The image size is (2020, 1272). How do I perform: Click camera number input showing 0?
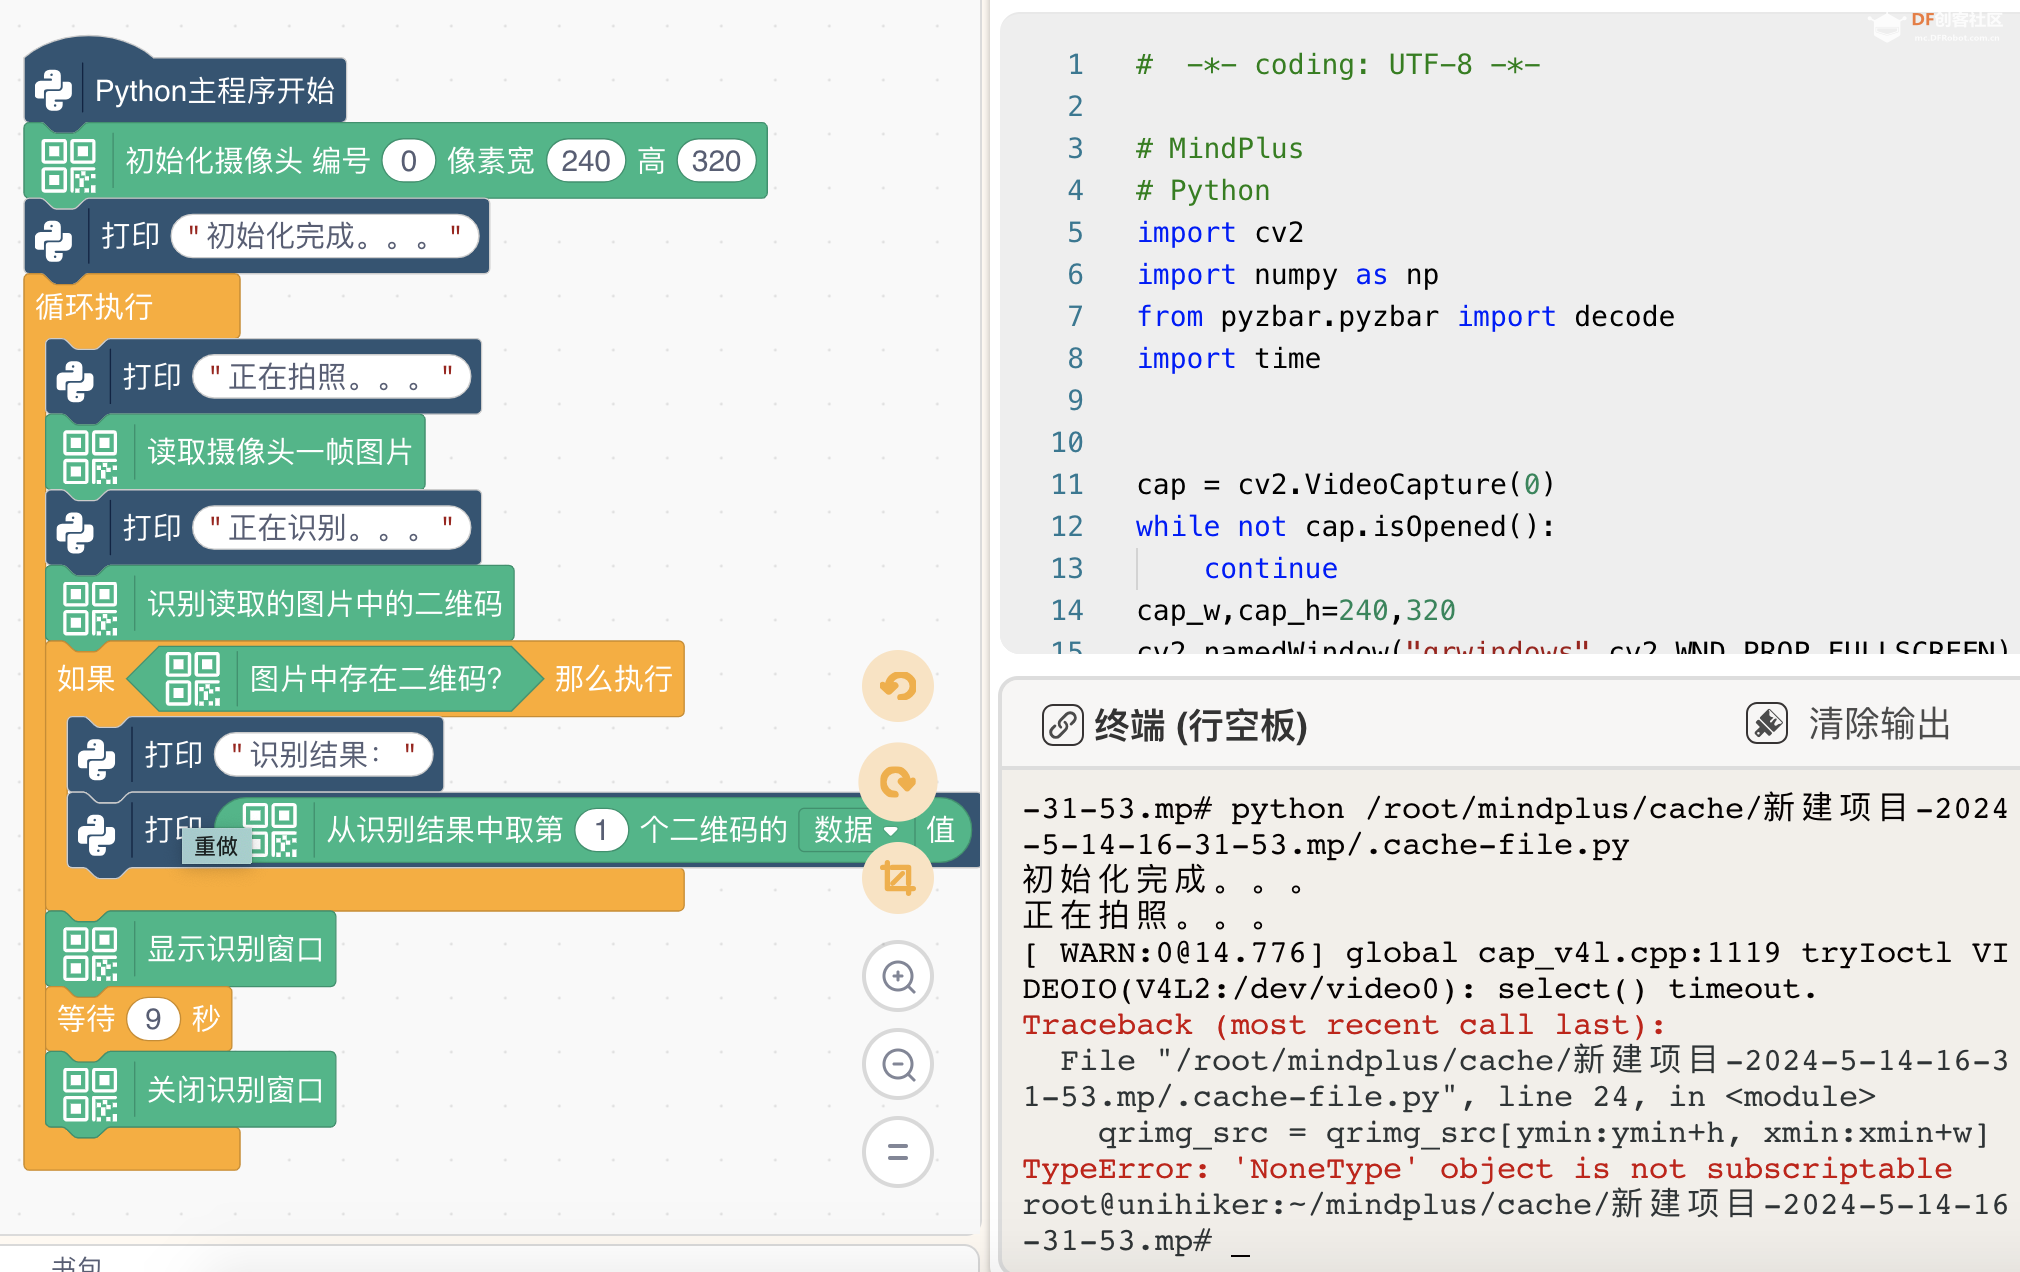[x=408, y=161]
